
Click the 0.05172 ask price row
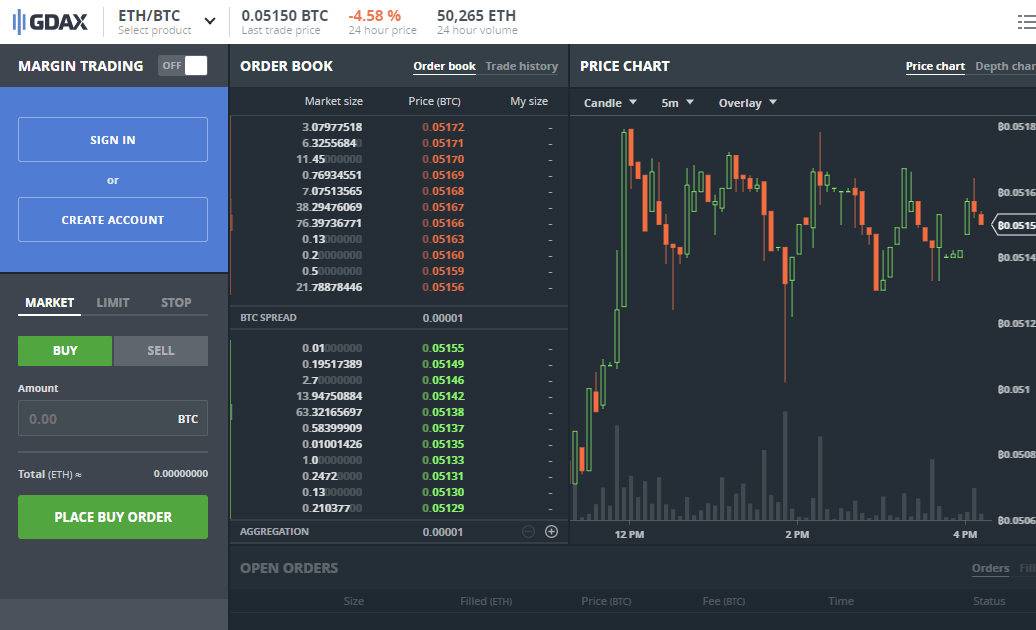pyautogui.click(x=399, y=127)
